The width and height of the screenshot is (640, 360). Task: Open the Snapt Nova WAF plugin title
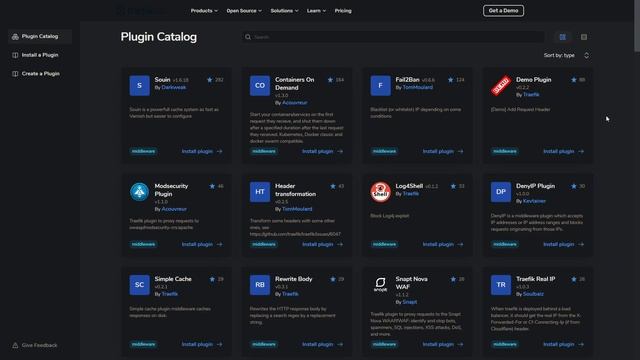tap(411, 283)
